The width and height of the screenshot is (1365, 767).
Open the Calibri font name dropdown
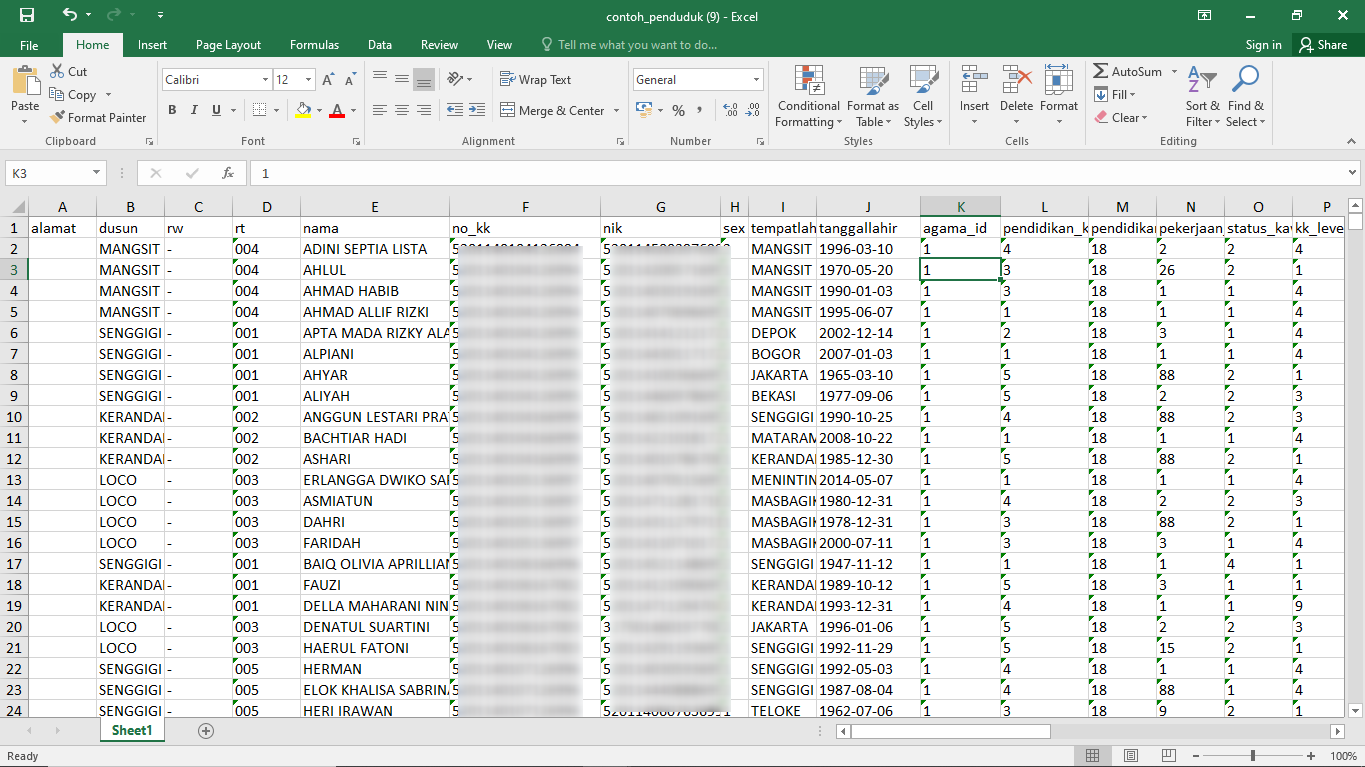tap(265, 80)
